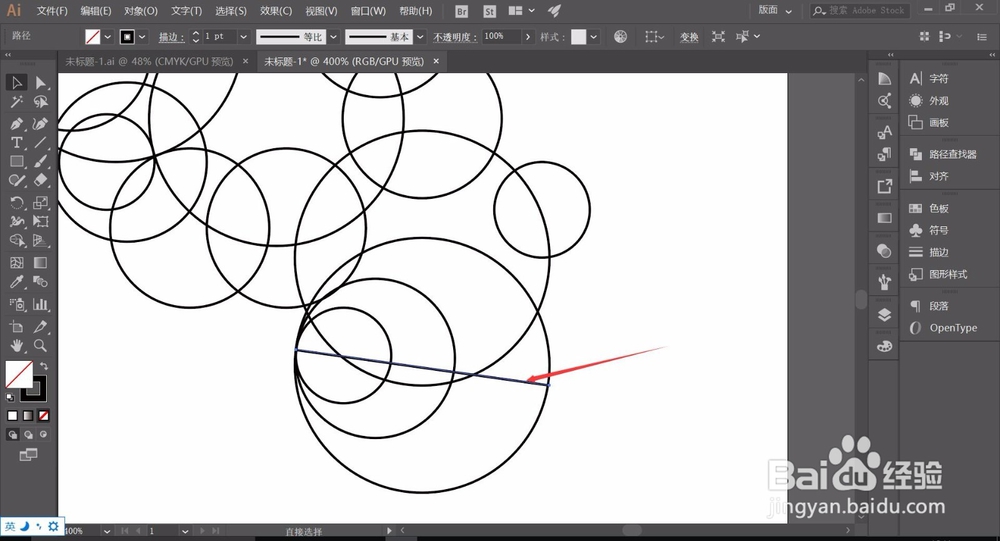Open Adobe Stock (St) icon
Viewport: 1000px width, 541px height.
click(489, 11)
